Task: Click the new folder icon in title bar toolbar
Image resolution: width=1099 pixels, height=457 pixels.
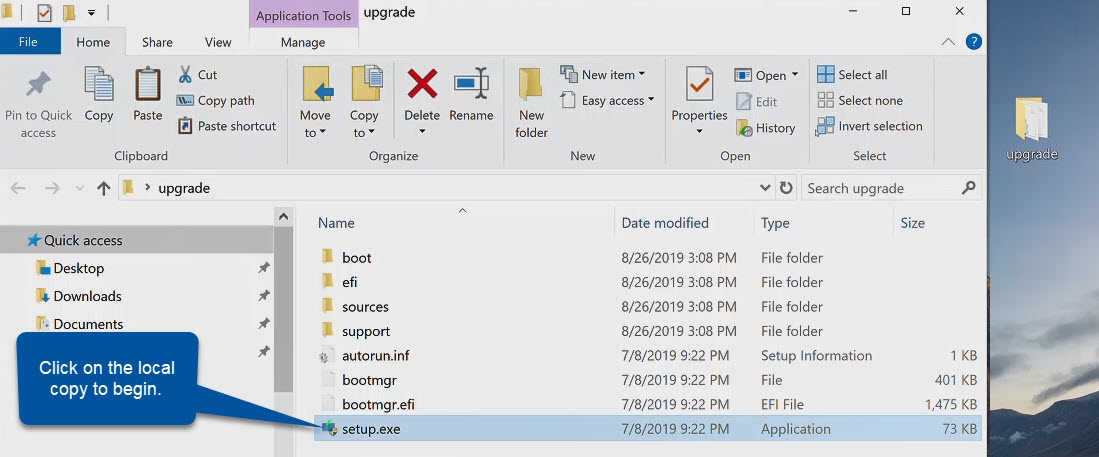Action: coord(69,13)
